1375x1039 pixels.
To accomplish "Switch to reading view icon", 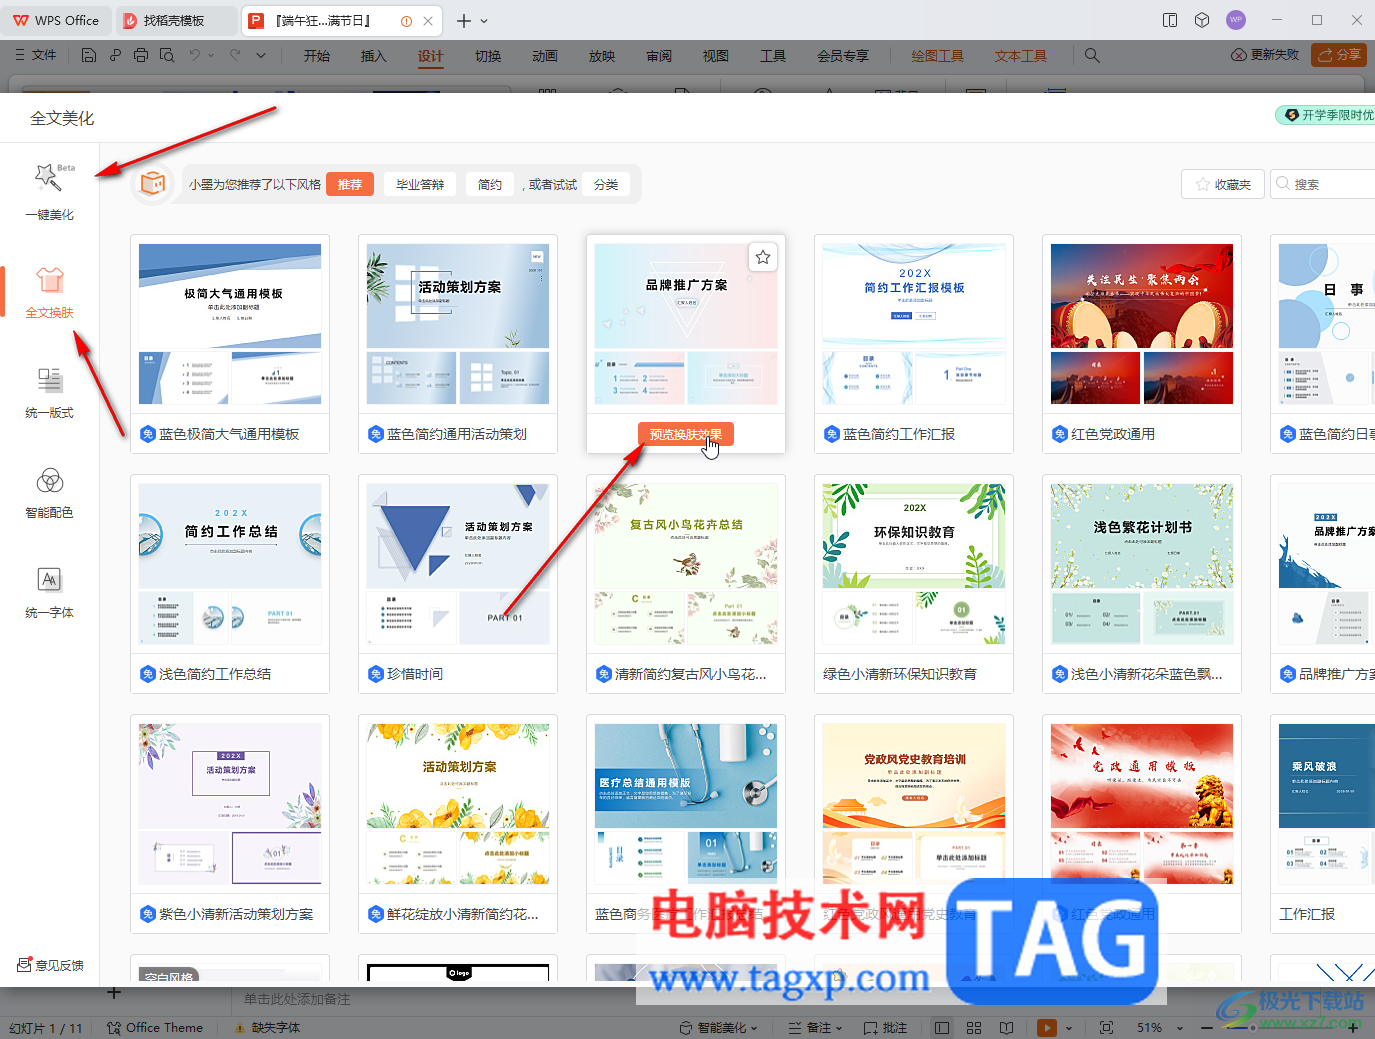I will [1006, 1027].
